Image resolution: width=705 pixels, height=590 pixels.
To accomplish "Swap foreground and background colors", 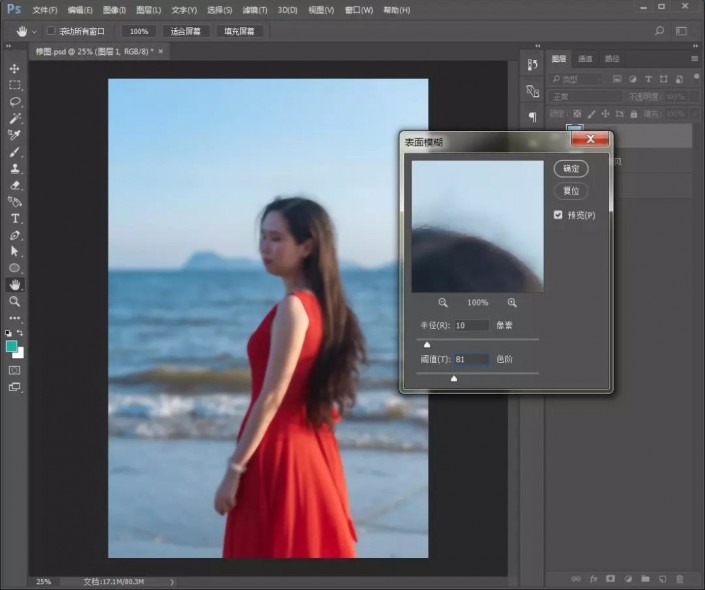I will (20, 333).
